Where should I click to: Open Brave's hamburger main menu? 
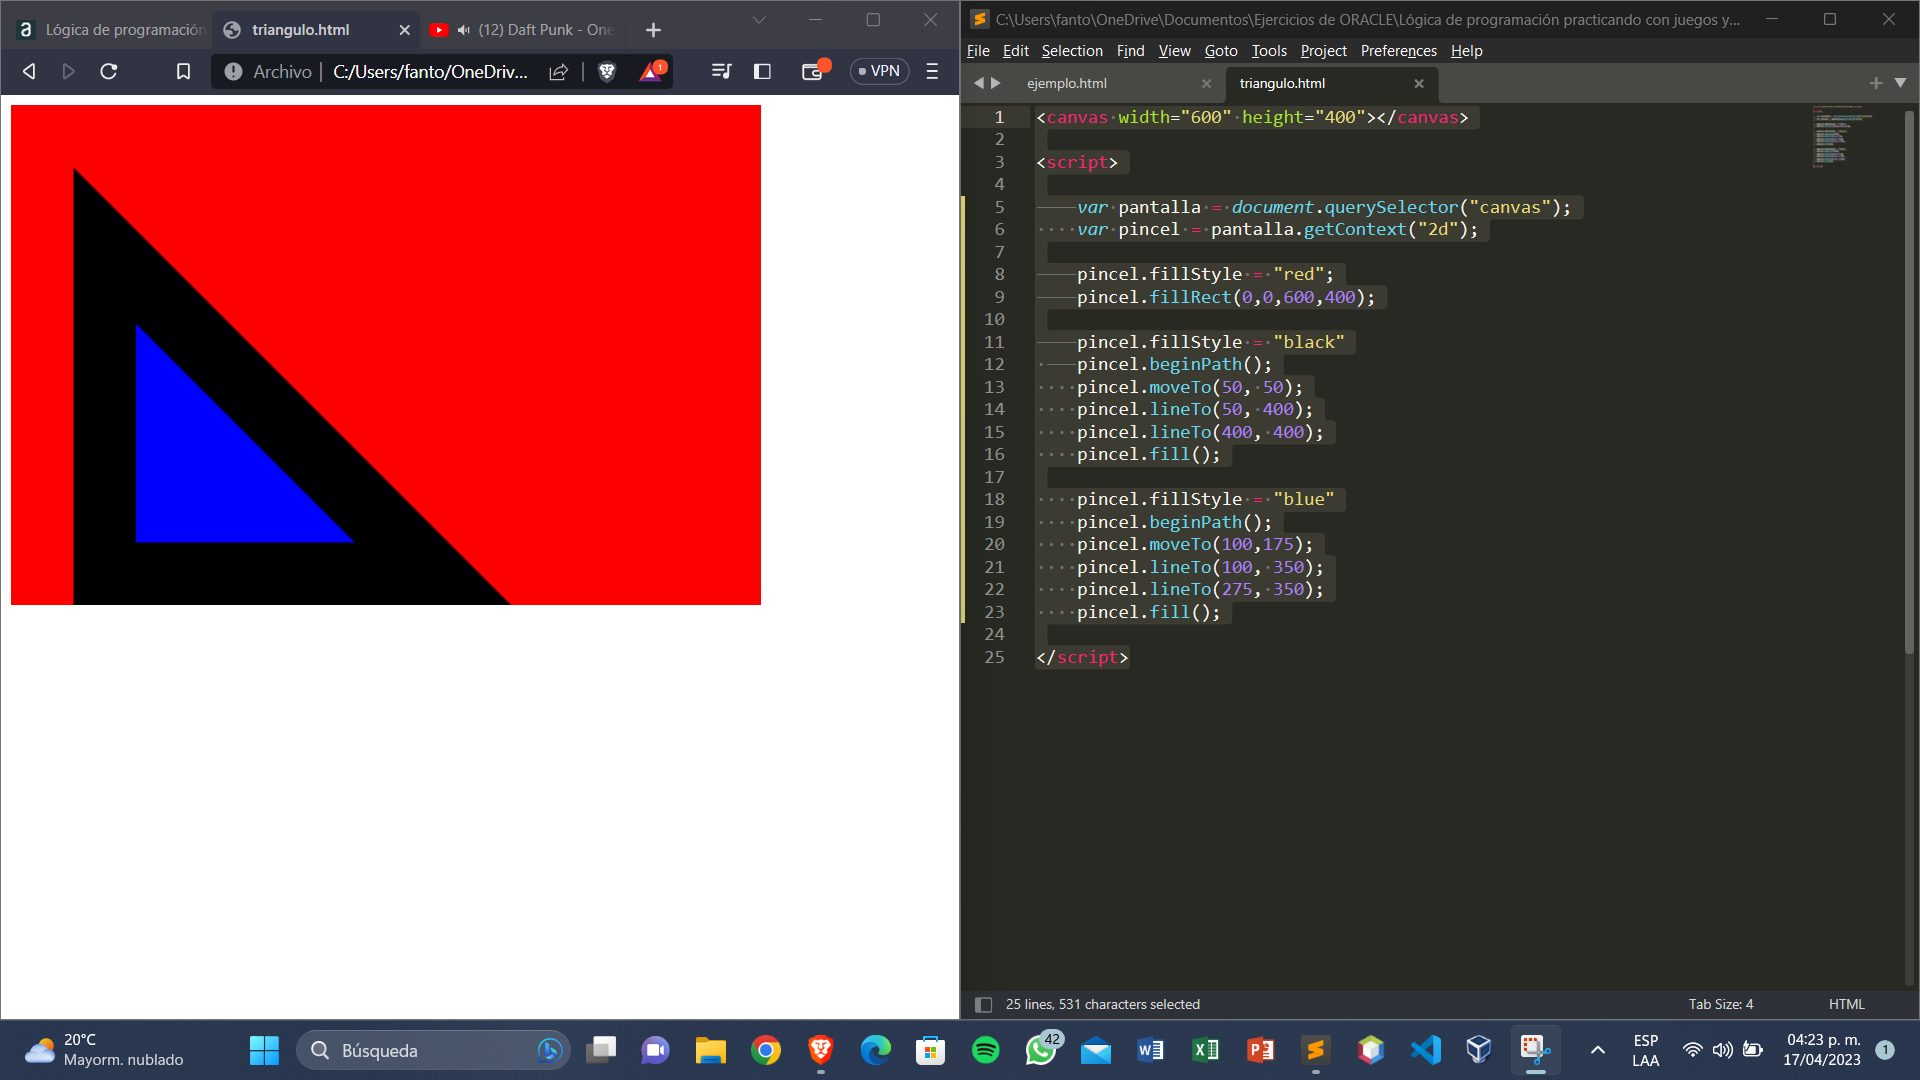click(932, 71)
